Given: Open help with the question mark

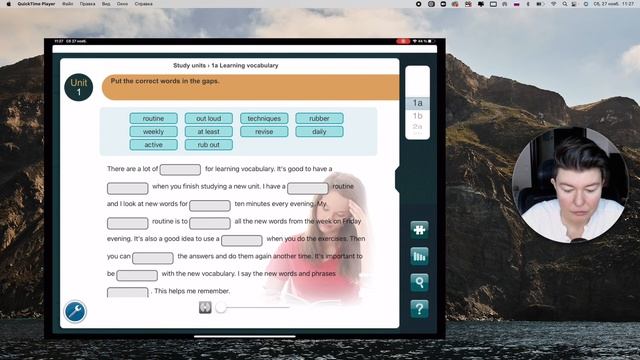Looking at the screenshot, I should pos(419,309).
